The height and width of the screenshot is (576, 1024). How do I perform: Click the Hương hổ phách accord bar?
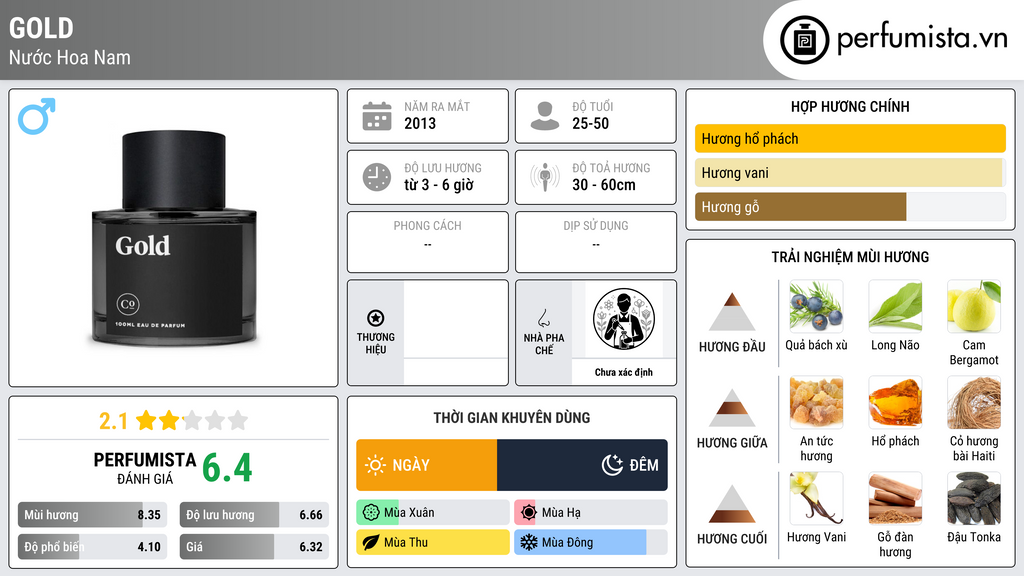point(850,138)
